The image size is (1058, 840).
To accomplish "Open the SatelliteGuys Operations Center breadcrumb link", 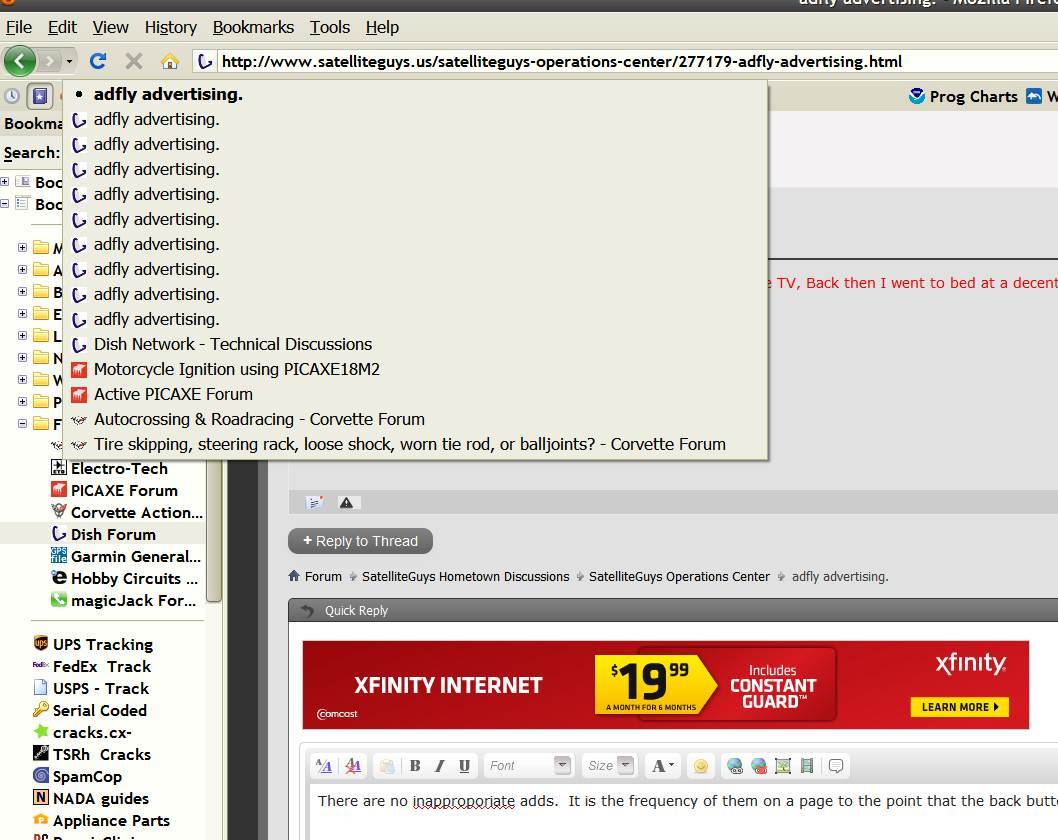I will 679,576.
